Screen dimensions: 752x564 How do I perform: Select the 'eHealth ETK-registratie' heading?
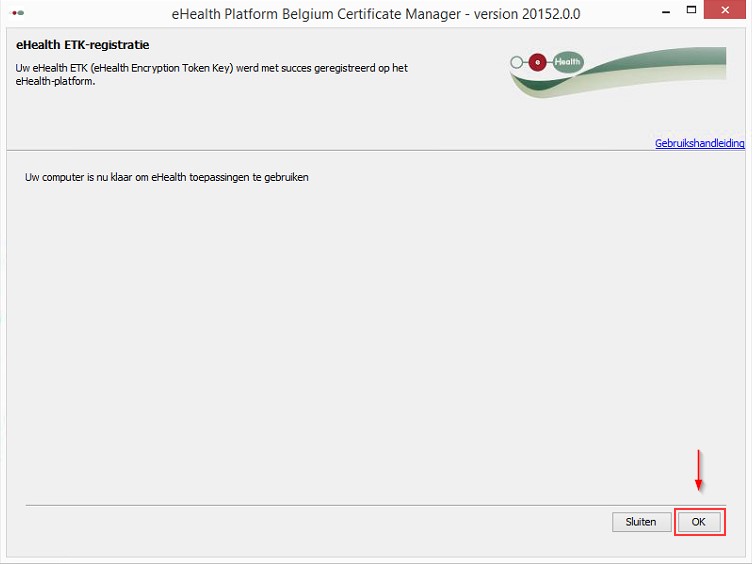(82, 45)
